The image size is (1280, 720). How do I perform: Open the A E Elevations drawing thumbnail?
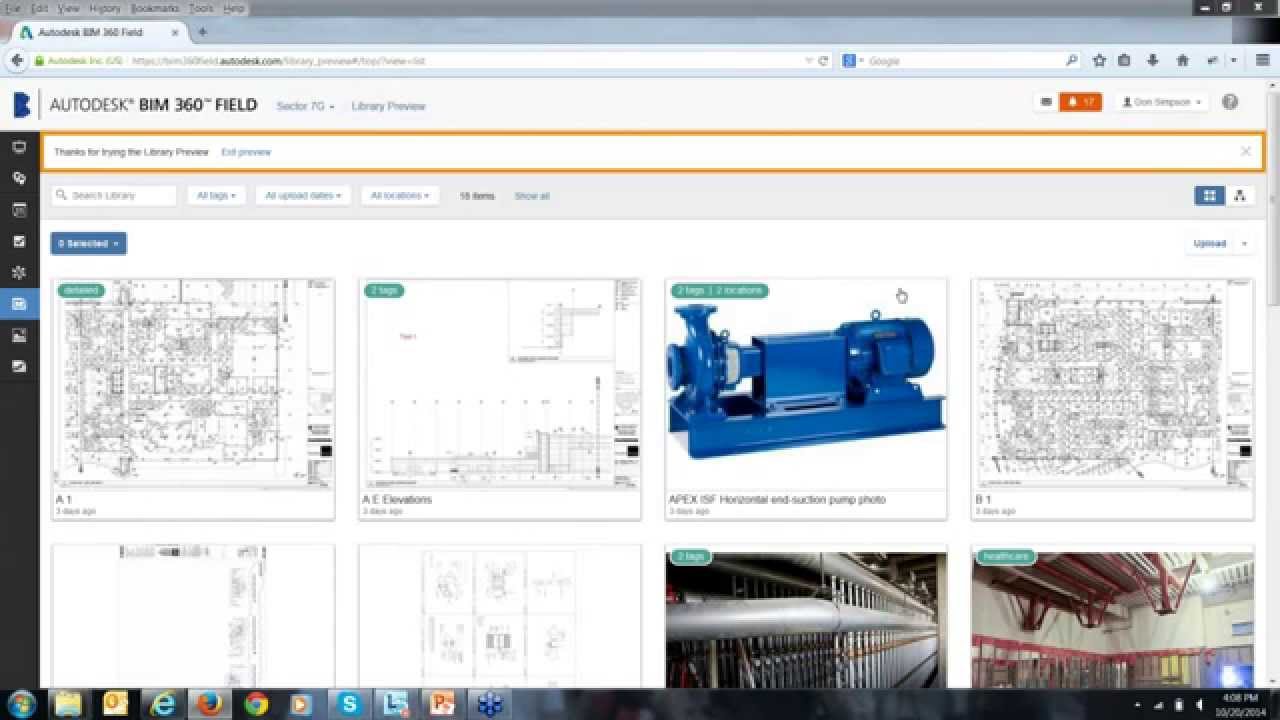(x=500, y=383)
